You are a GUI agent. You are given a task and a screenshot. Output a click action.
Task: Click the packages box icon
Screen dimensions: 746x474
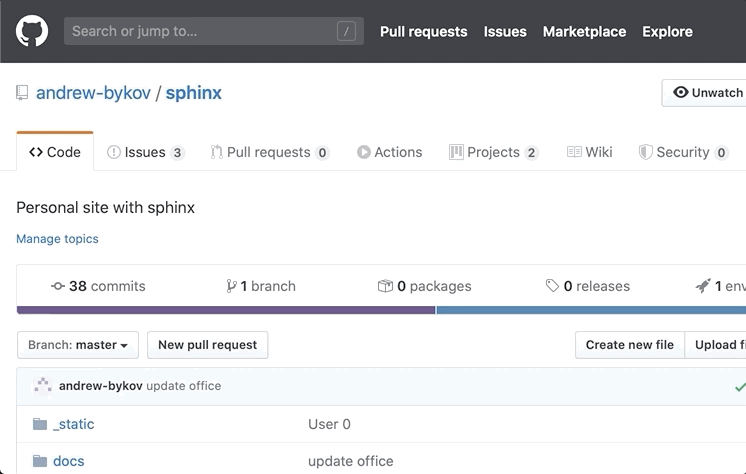(385, 286)
